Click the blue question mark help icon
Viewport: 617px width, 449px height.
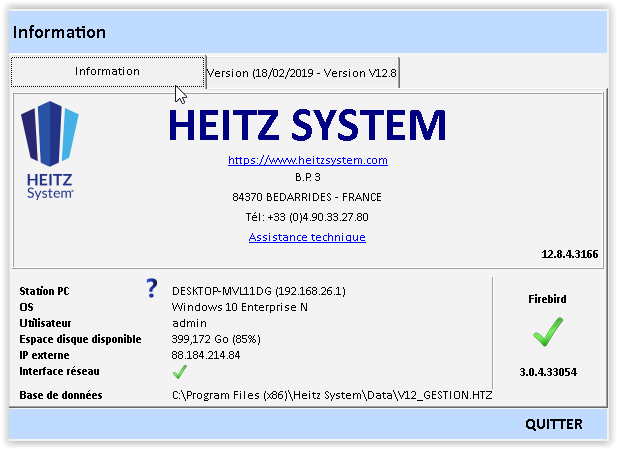point(152,288)
